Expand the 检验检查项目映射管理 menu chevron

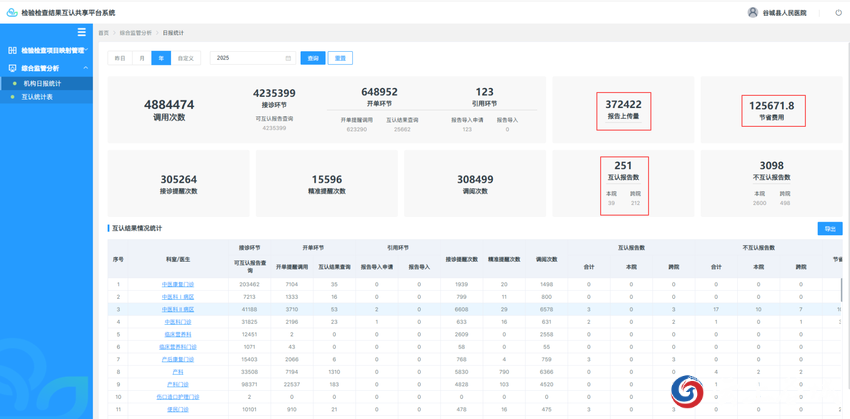86,50
